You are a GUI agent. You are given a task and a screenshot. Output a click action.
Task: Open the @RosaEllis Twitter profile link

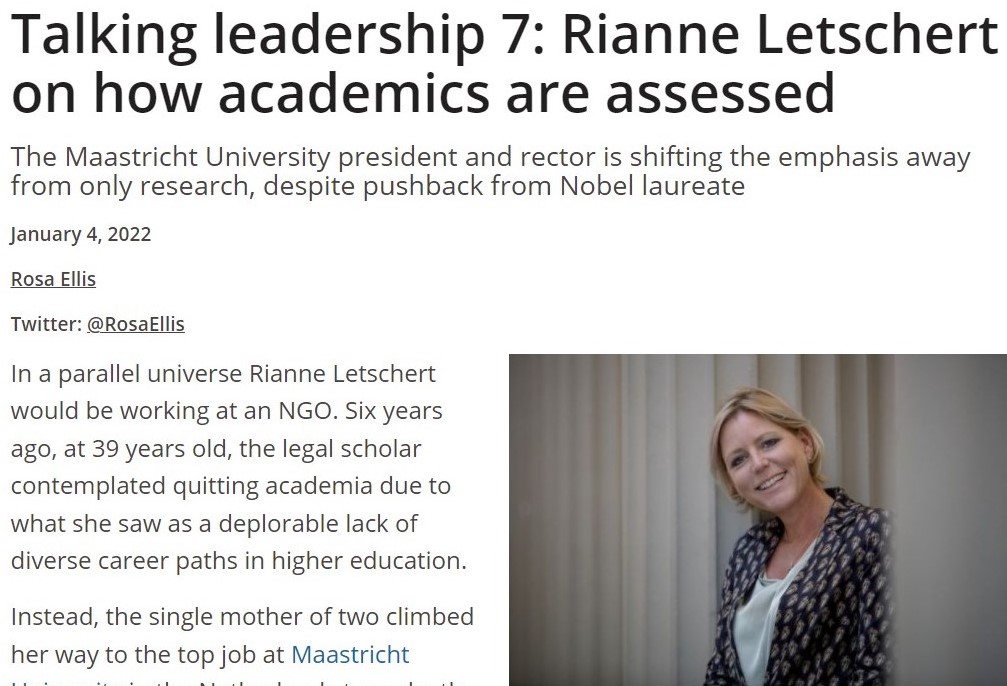point(136,324)
